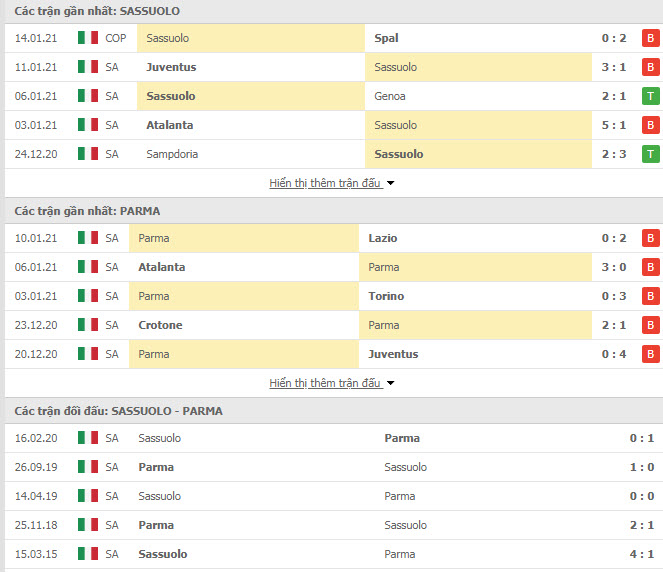This screenshot has width=663, height=572.
Task: Expand more Sassuolo matches via dropdown arrow
Action: [x=390, y=183]
